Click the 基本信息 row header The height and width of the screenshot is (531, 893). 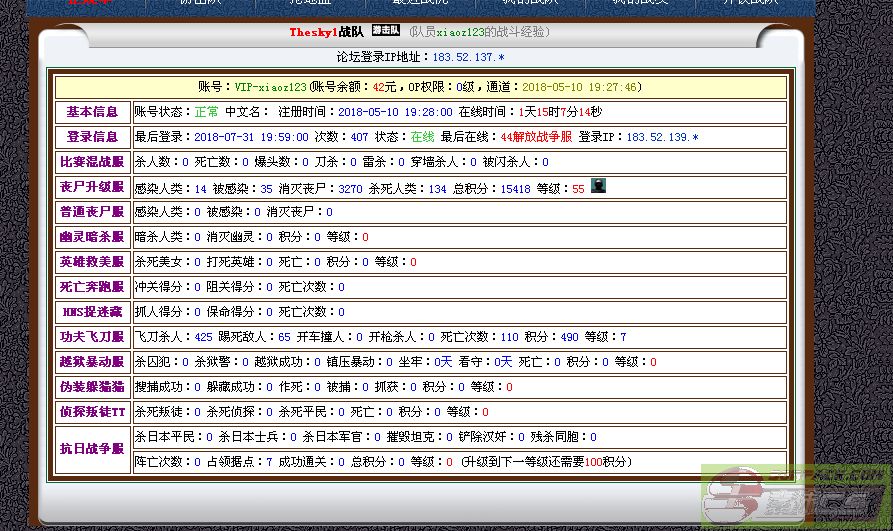click(x=92, y=112)
